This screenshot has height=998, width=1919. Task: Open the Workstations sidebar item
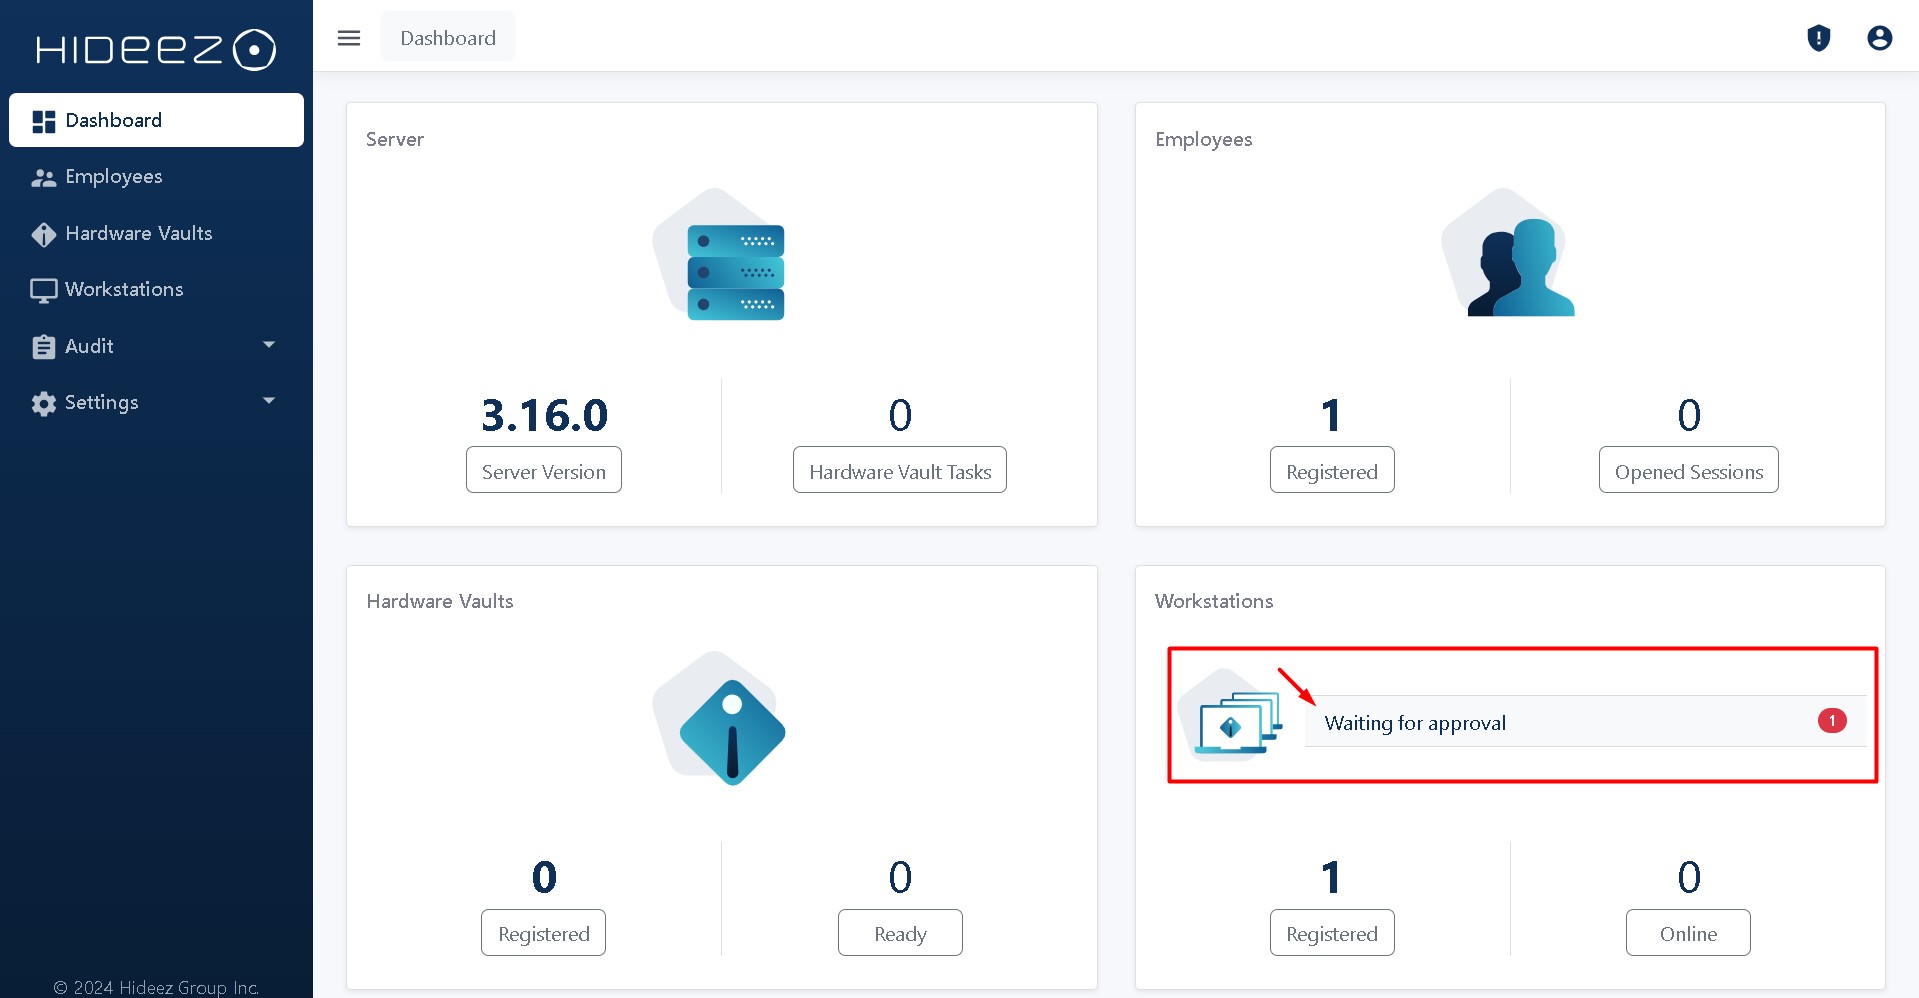coord(124,290)
